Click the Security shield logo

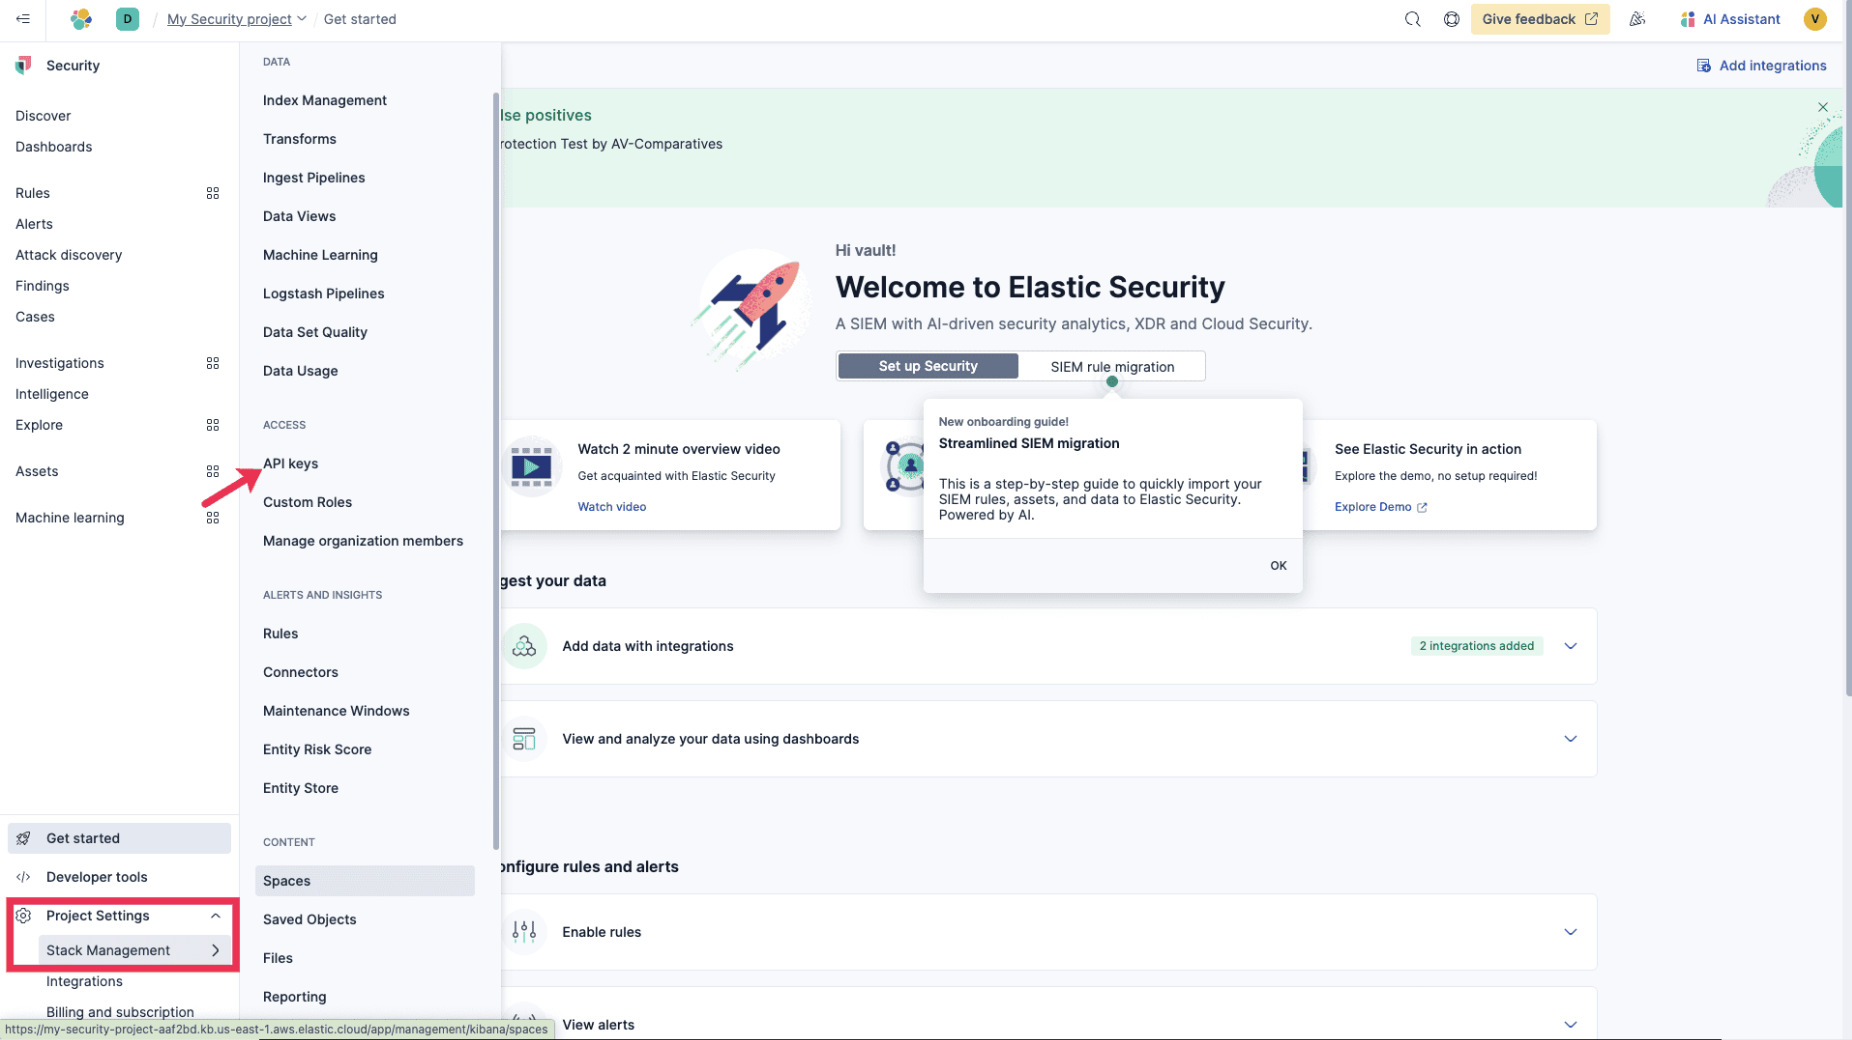pyautogui.click(x=23, y=65)
